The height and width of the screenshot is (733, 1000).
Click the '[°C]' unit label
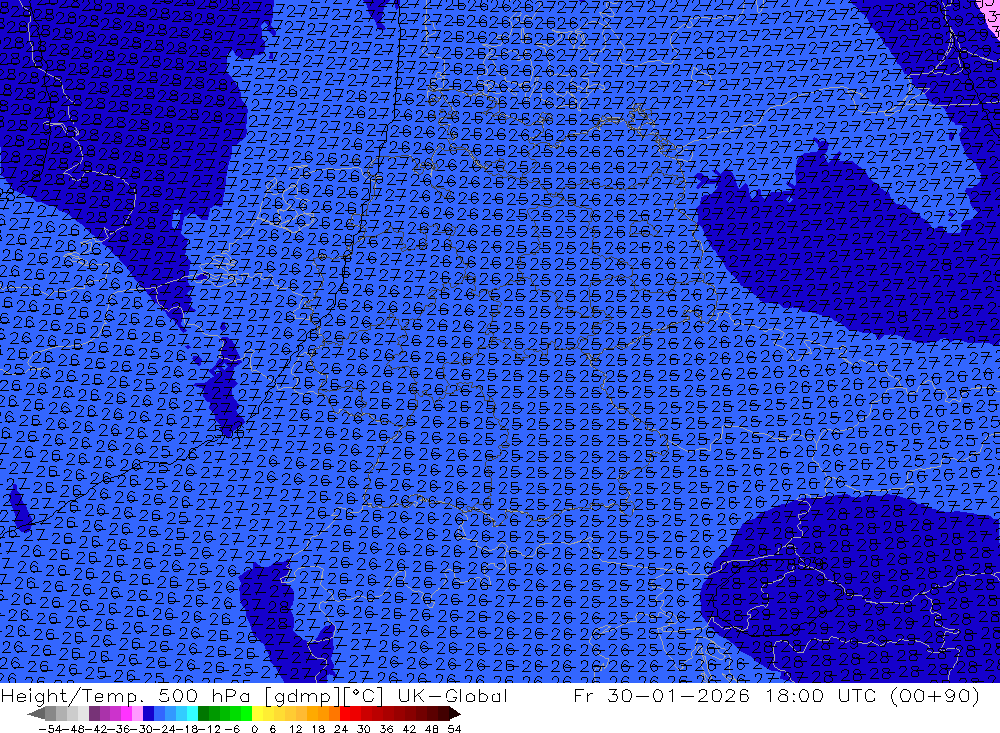click(x=363, y=696)
